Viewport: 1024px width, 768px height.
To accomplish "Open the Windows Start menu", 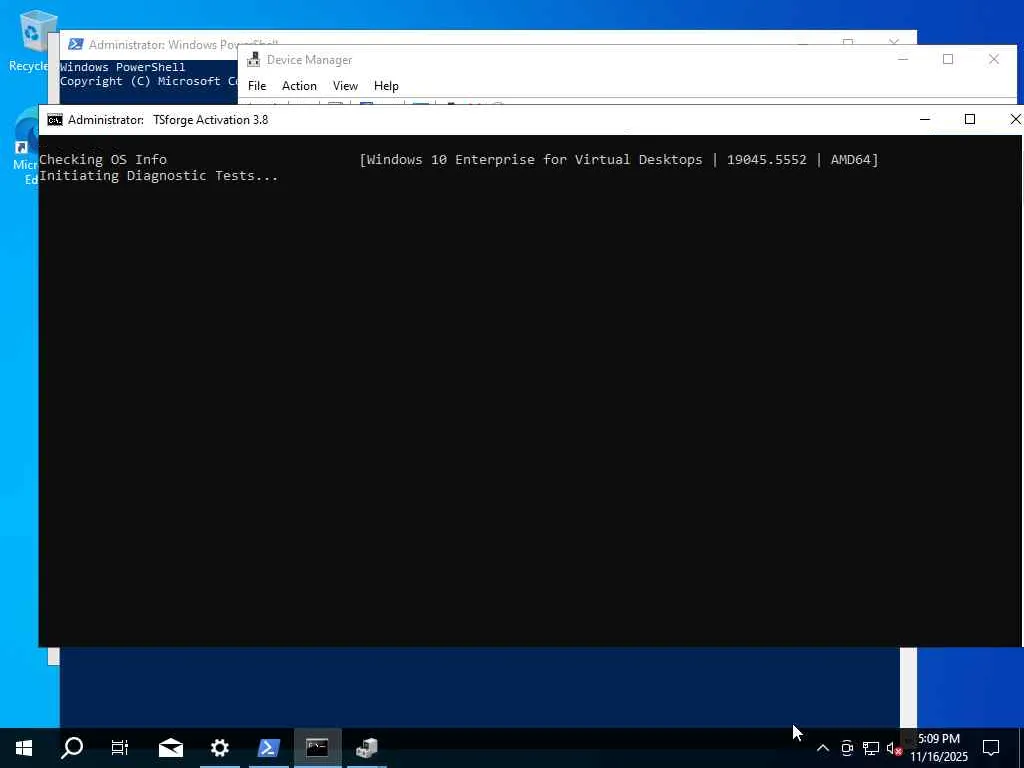I will 24,748.
